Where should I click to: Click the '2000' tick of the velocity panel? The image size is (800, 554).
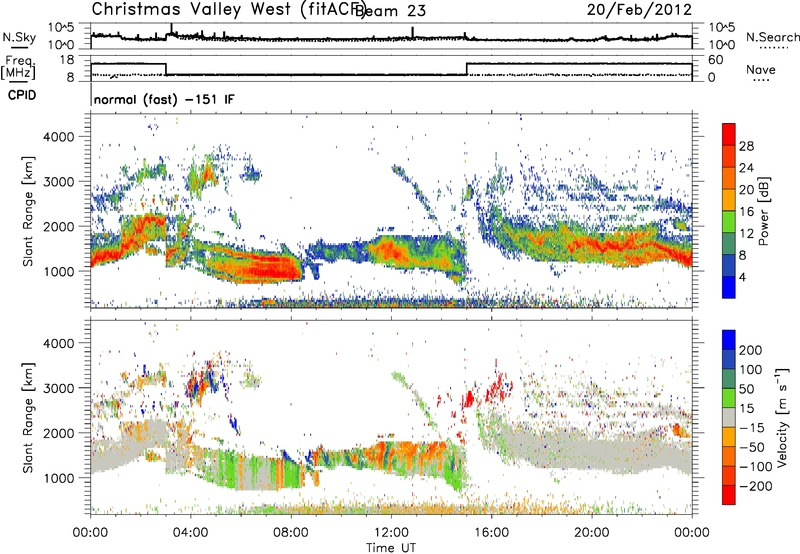click(59, 433)
